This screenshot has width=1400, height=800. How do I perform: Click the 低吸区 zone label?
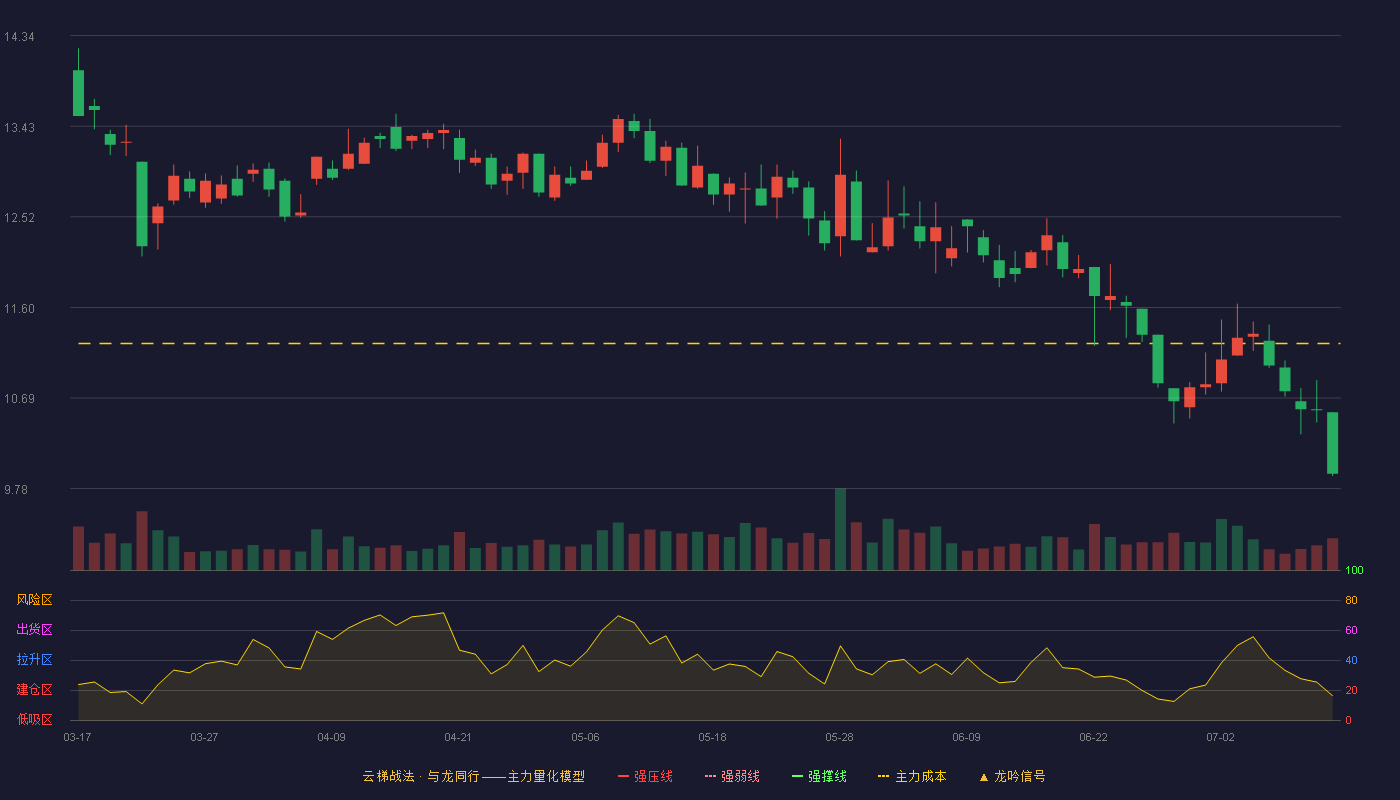pos(34,719)
